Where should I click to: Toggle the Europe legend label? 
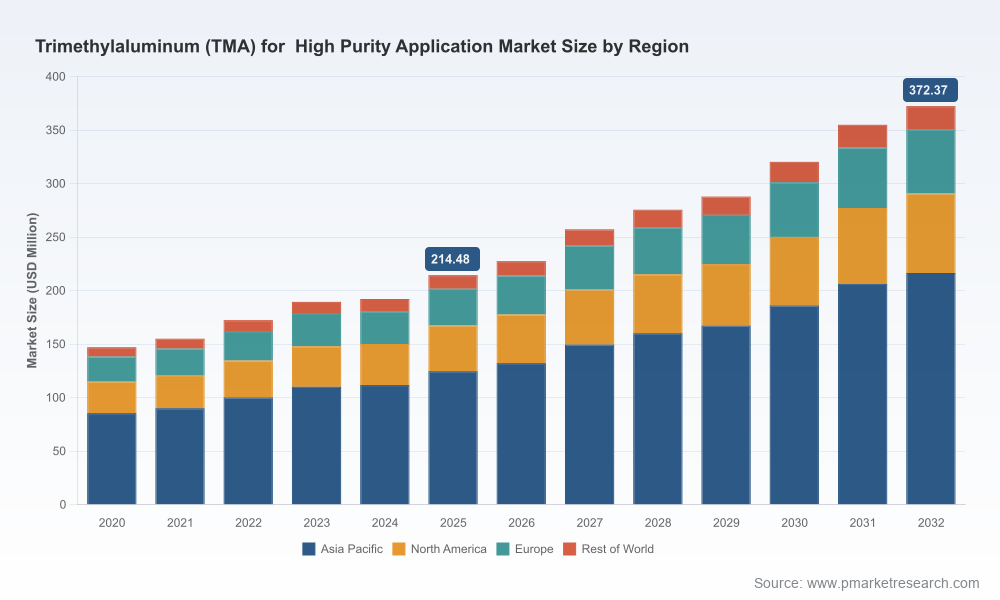(x=534, y=549)
